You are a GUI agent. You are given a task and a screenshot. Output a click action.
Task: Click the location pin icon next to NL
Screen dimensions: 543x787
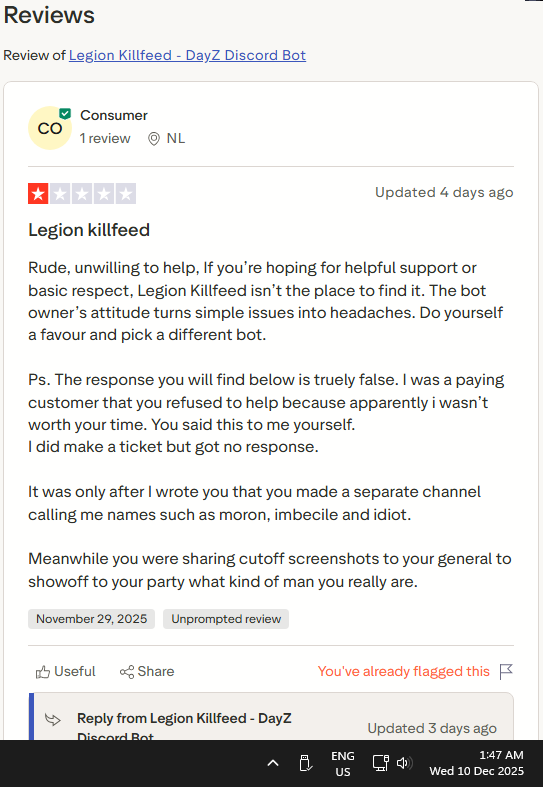(x=154, y=139)
